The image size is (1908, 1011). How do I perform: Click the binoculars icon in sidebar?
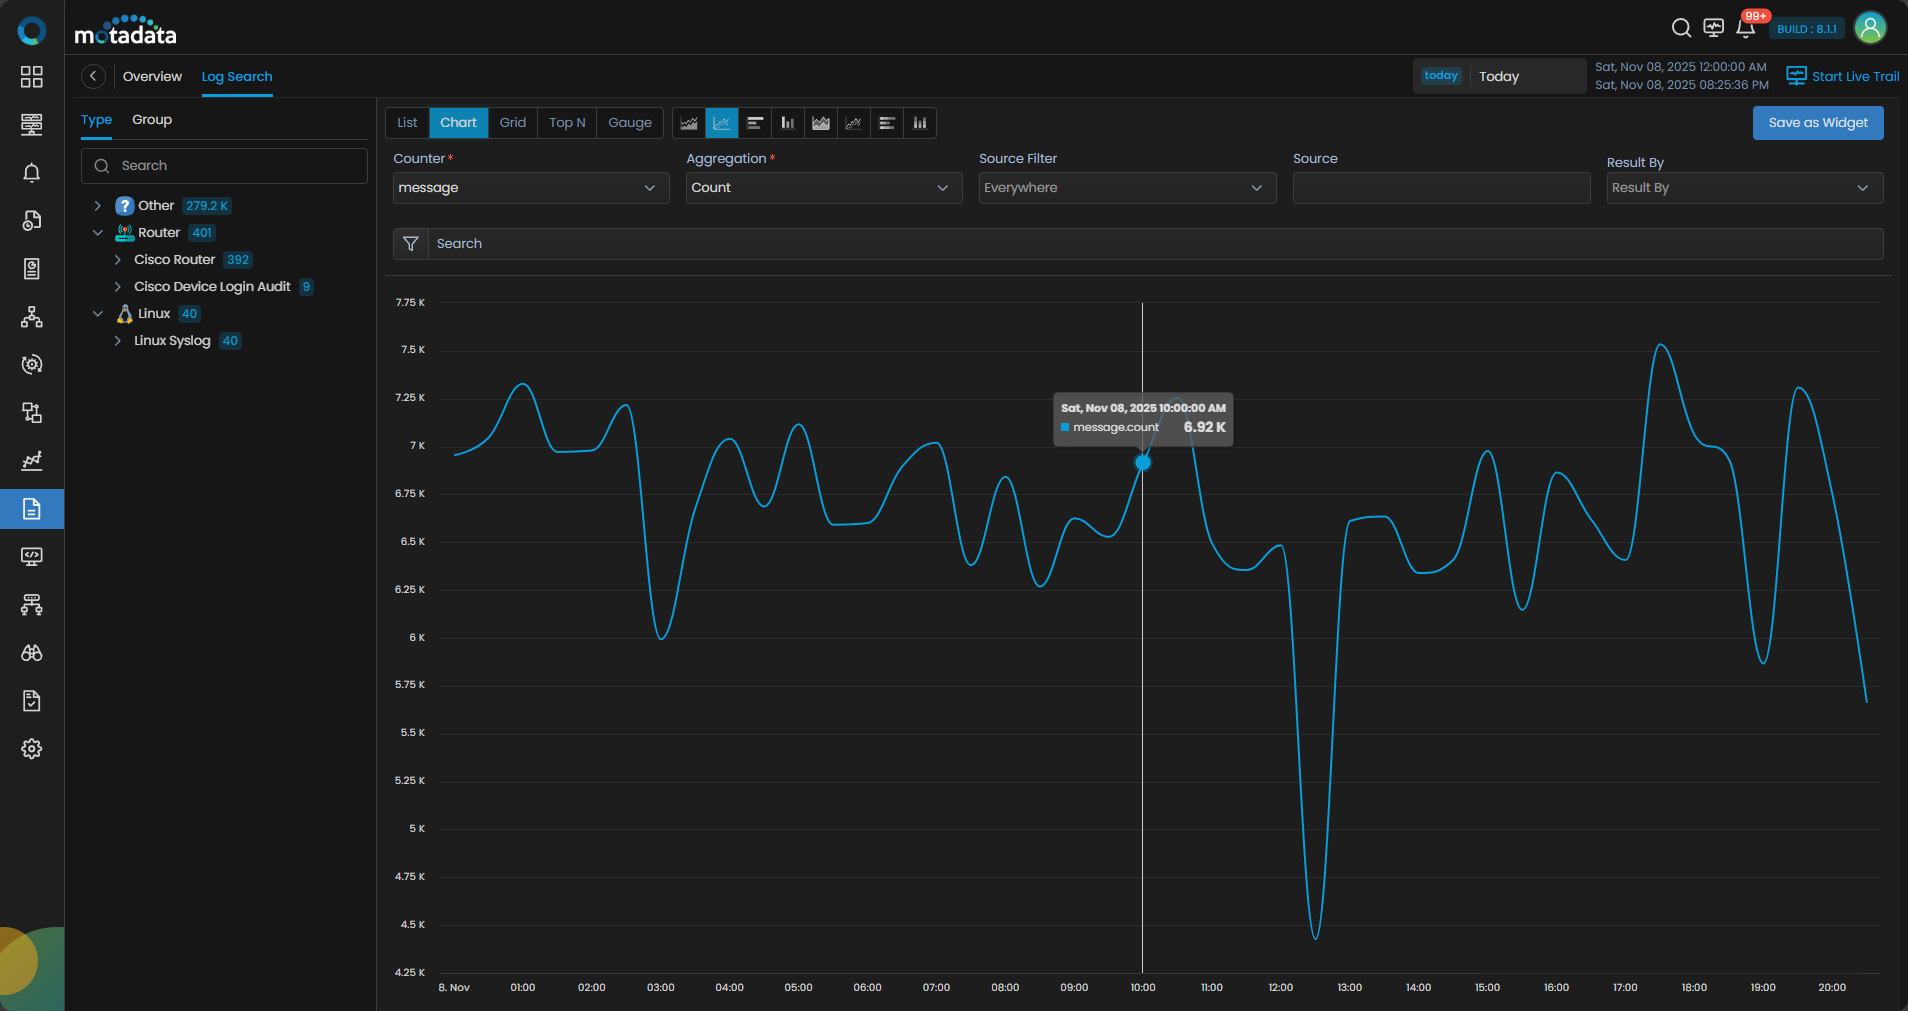[x=32, y=653]
